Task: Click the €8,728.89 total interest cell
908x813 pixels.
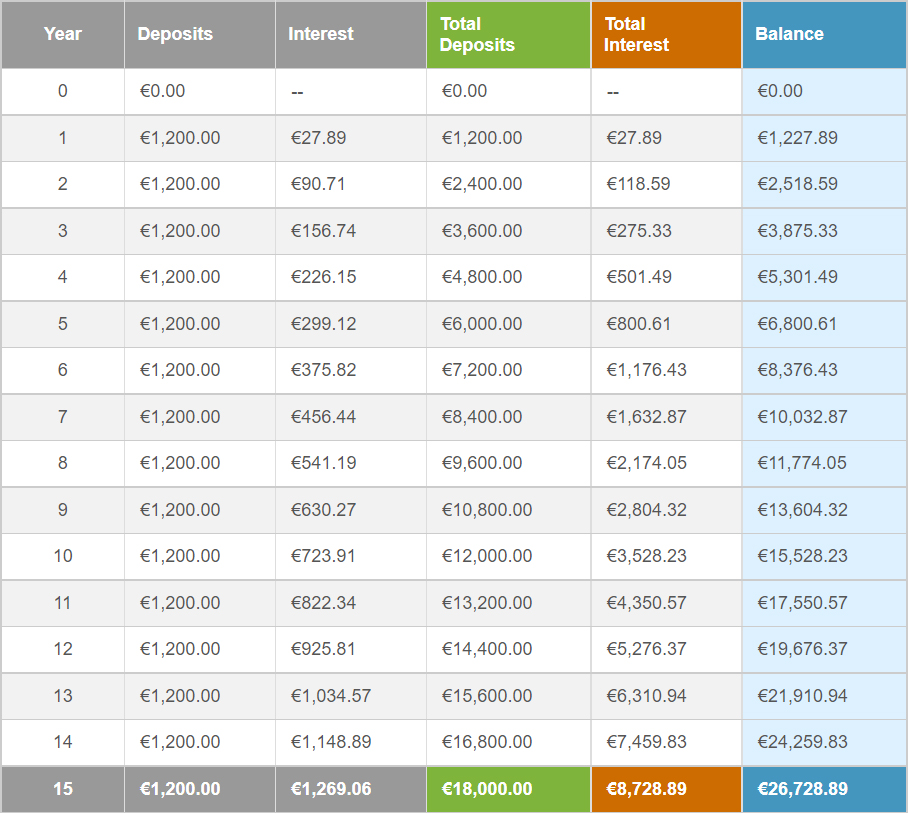Action: point(646,789)
